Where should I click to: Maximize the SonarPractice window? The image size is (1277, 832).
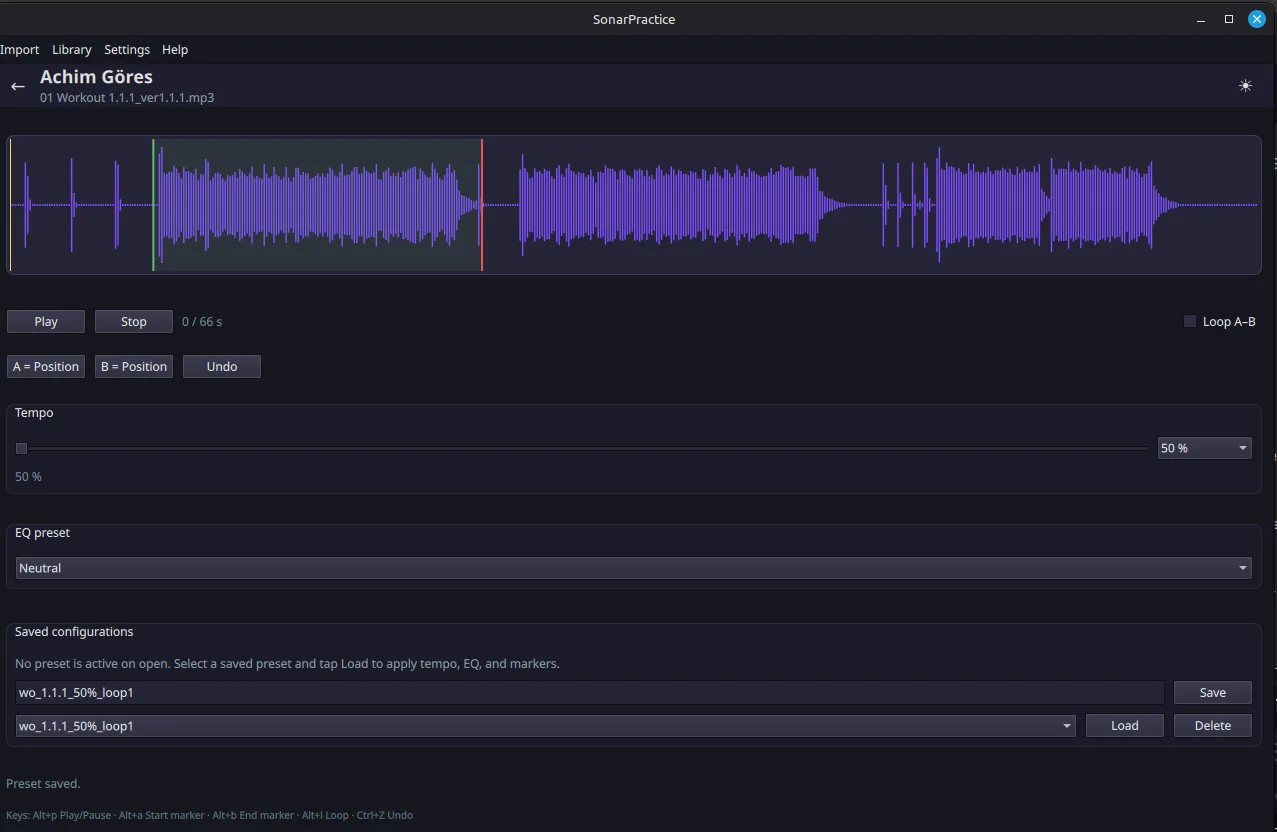(1229, 19)
